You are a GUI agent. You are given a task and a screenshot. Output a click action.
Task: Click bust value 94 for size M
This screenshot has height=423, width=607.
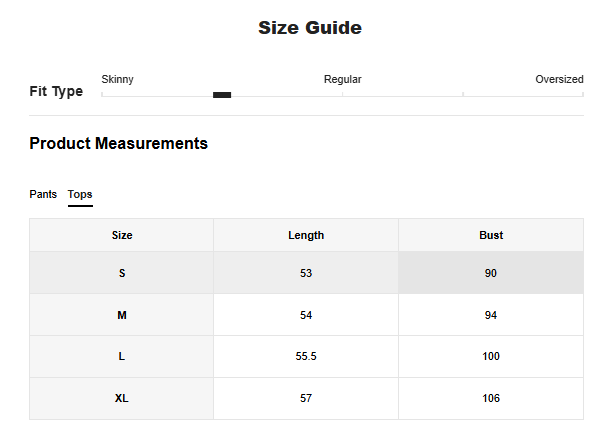coord(490,315)
